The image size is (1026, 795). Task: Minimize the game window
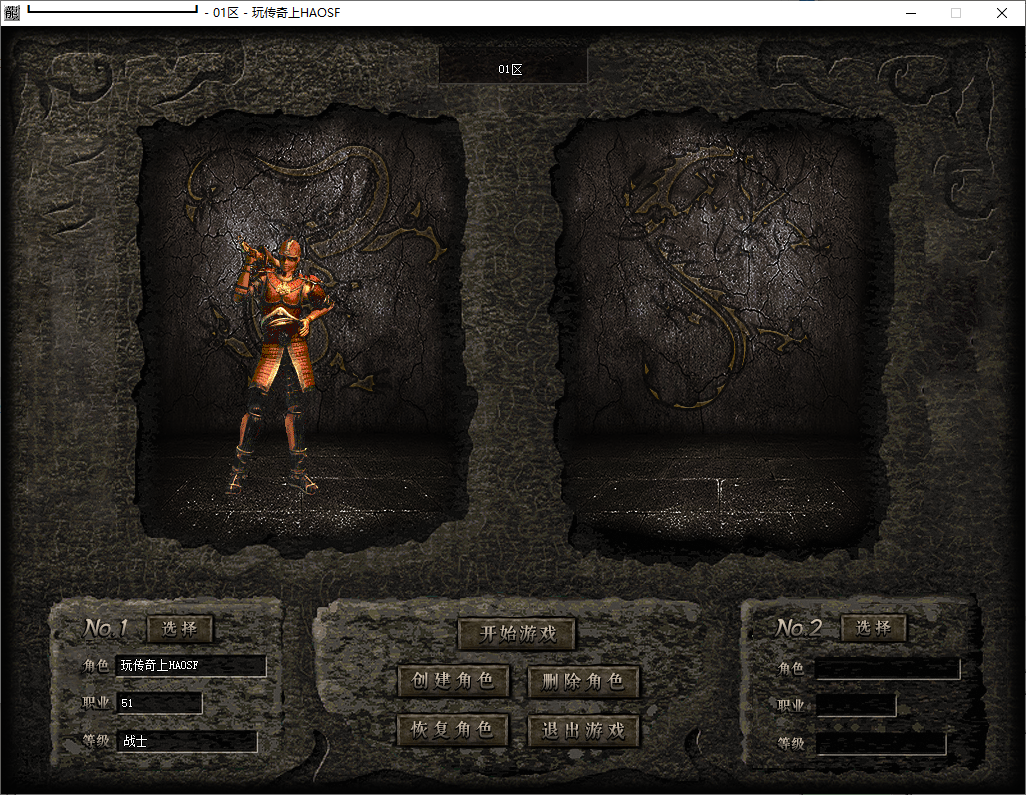point(911,13)
